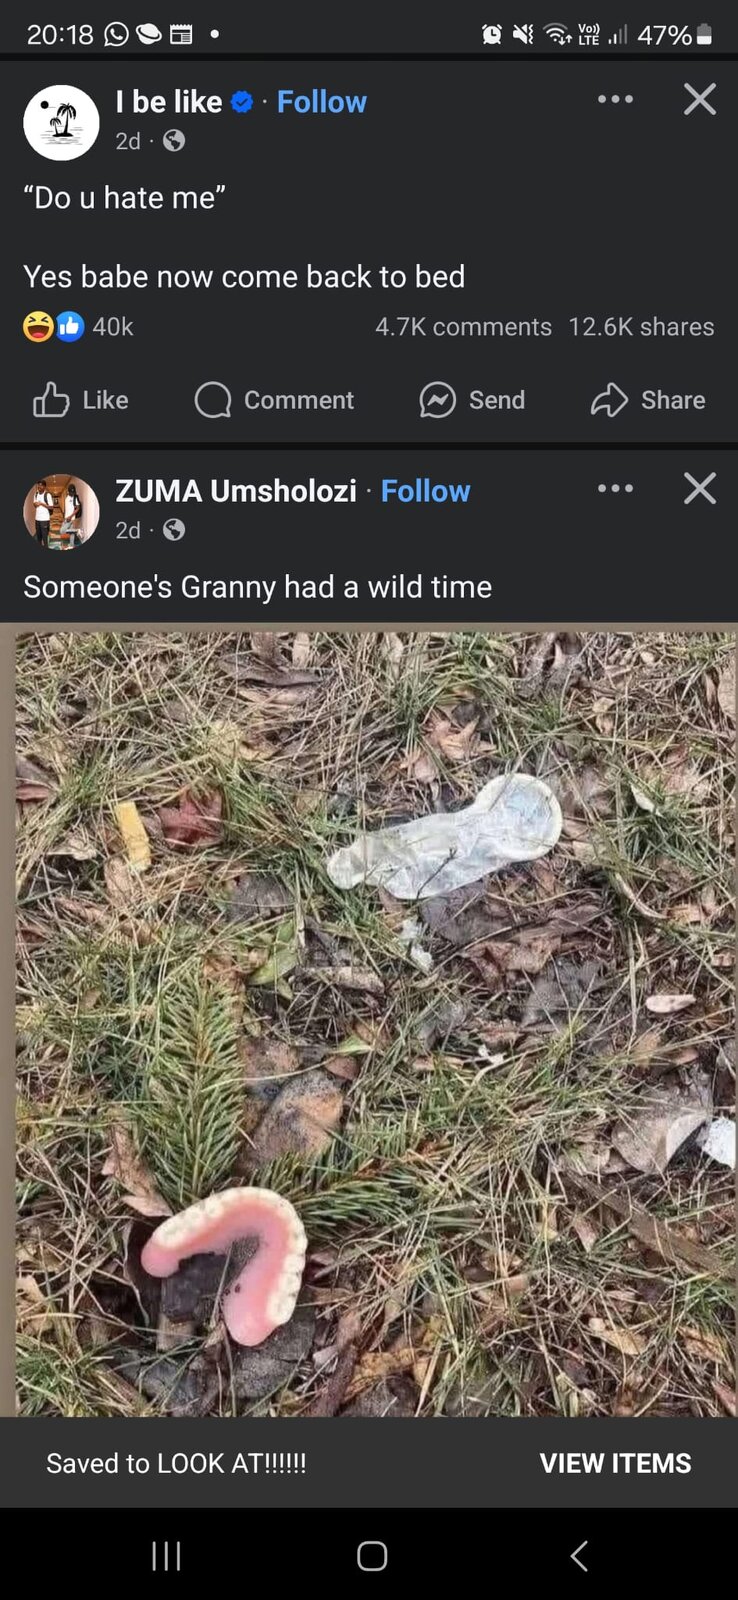
Task: Open three-dot menu on ZUMA Umsholozi post
Action: point(615,488)
